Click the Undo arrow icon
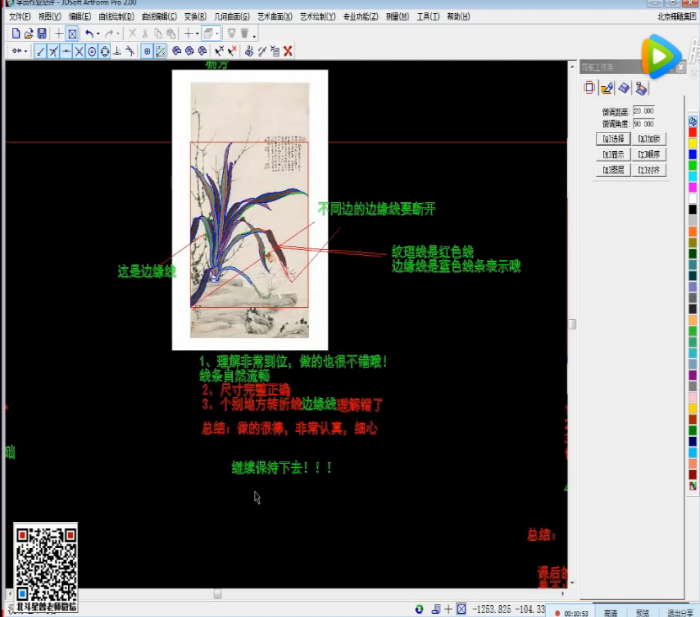700x617 pixels. [x=88, y=34]
